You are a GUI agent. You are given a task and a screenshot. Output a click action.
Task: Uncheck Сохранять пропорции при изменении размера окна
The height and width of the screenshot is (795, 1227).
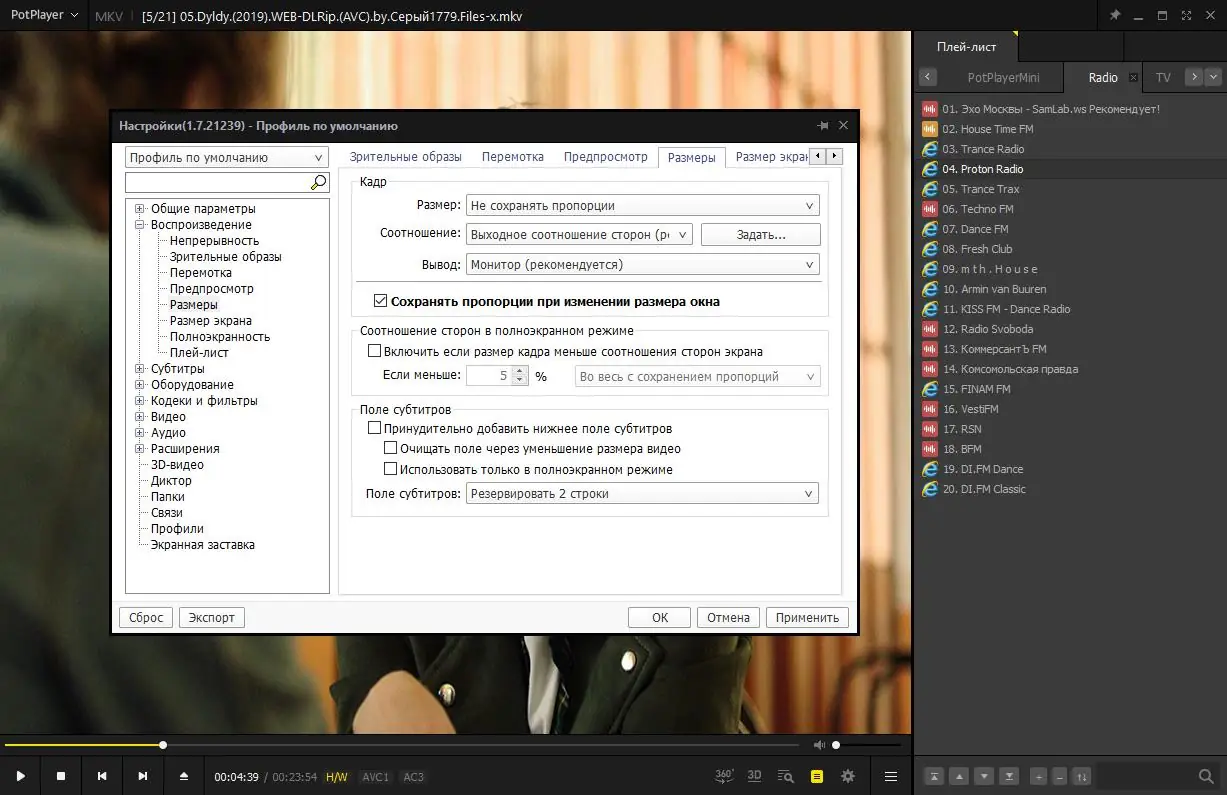(x=380, y=301)
